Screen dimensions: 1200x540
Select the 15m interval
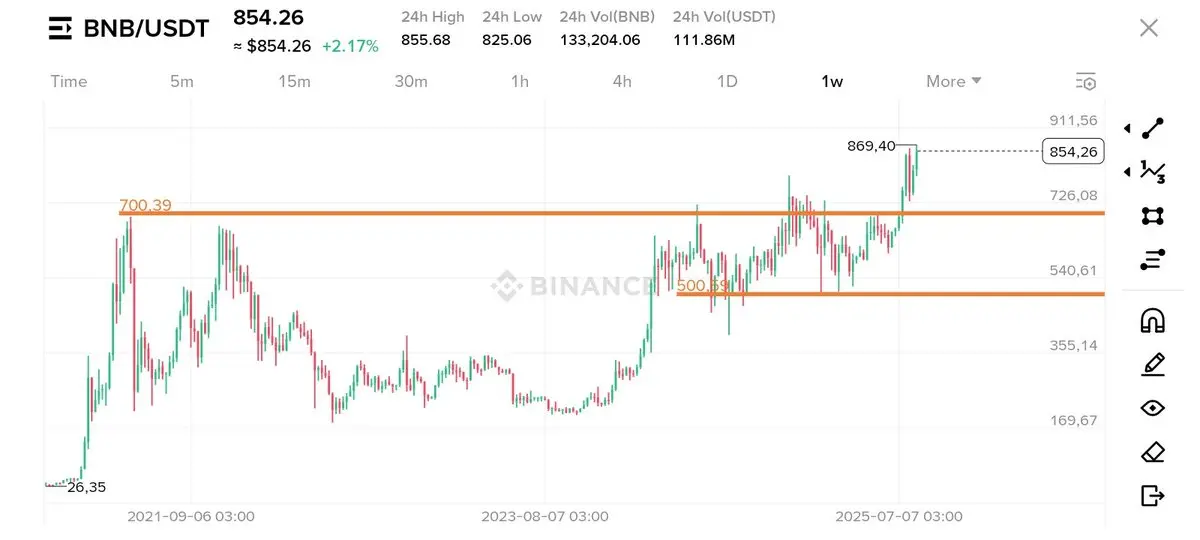[x=294, y=82]
